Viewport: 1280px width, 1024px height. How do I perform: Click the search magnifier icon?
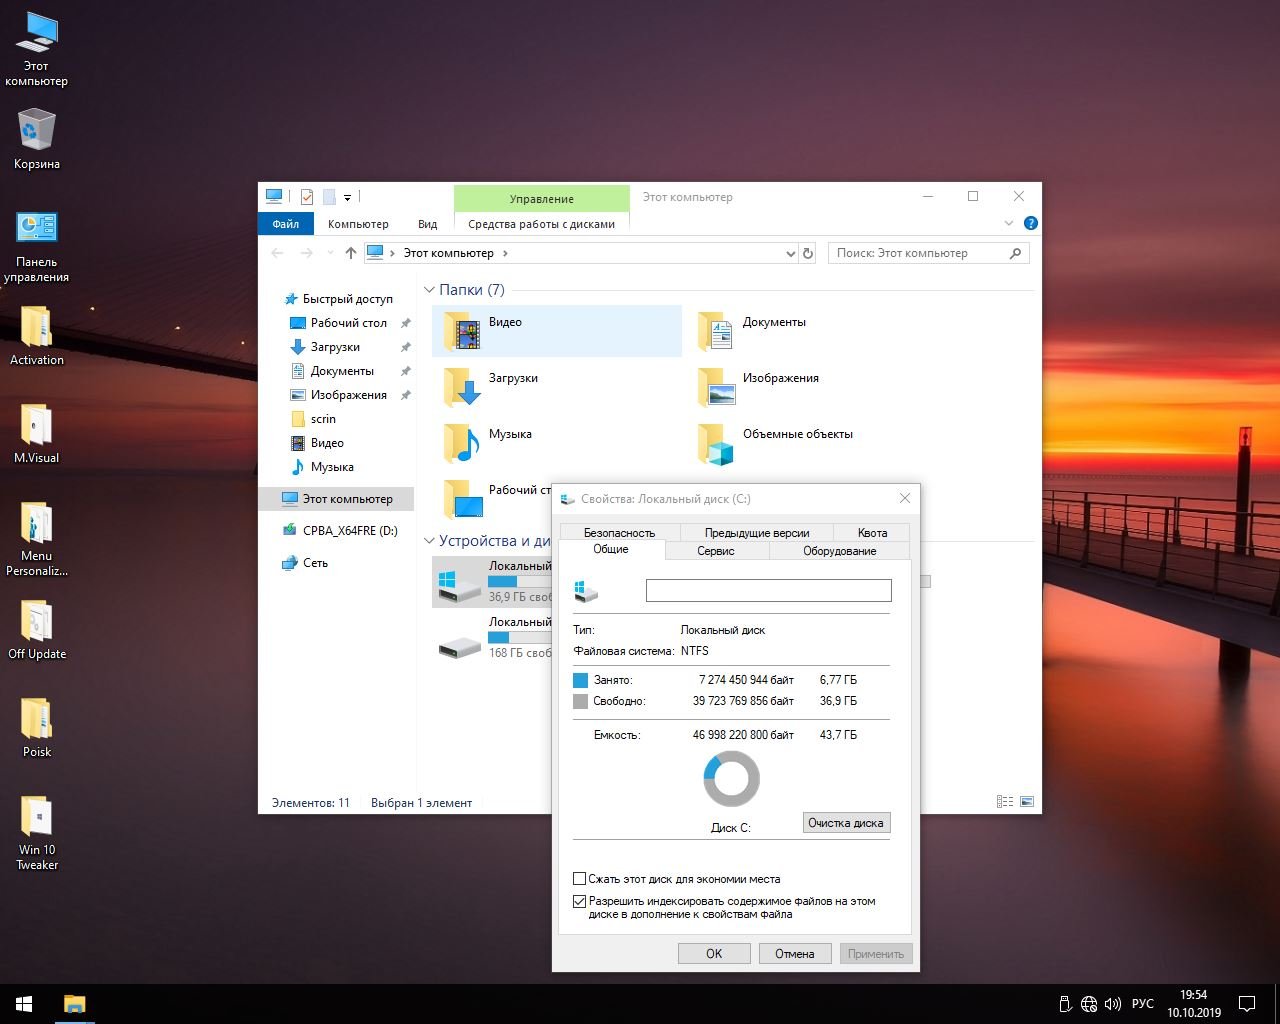pos(1016,253)
